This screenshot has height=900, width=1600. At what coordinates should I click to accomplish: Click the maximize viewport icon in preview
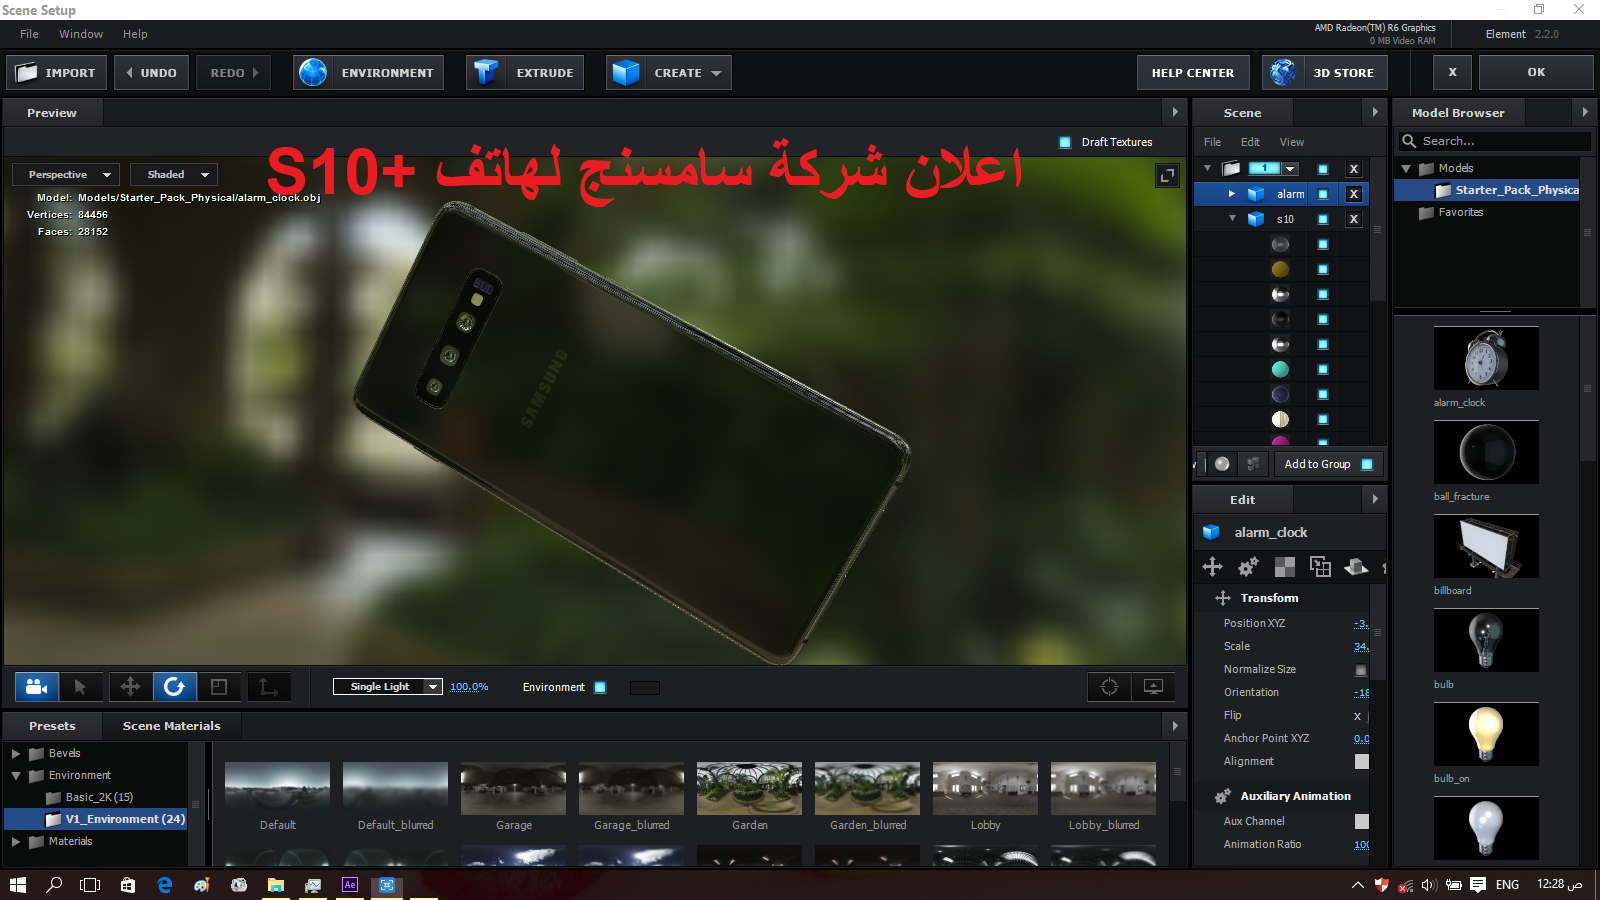(x=1167, y=176)
